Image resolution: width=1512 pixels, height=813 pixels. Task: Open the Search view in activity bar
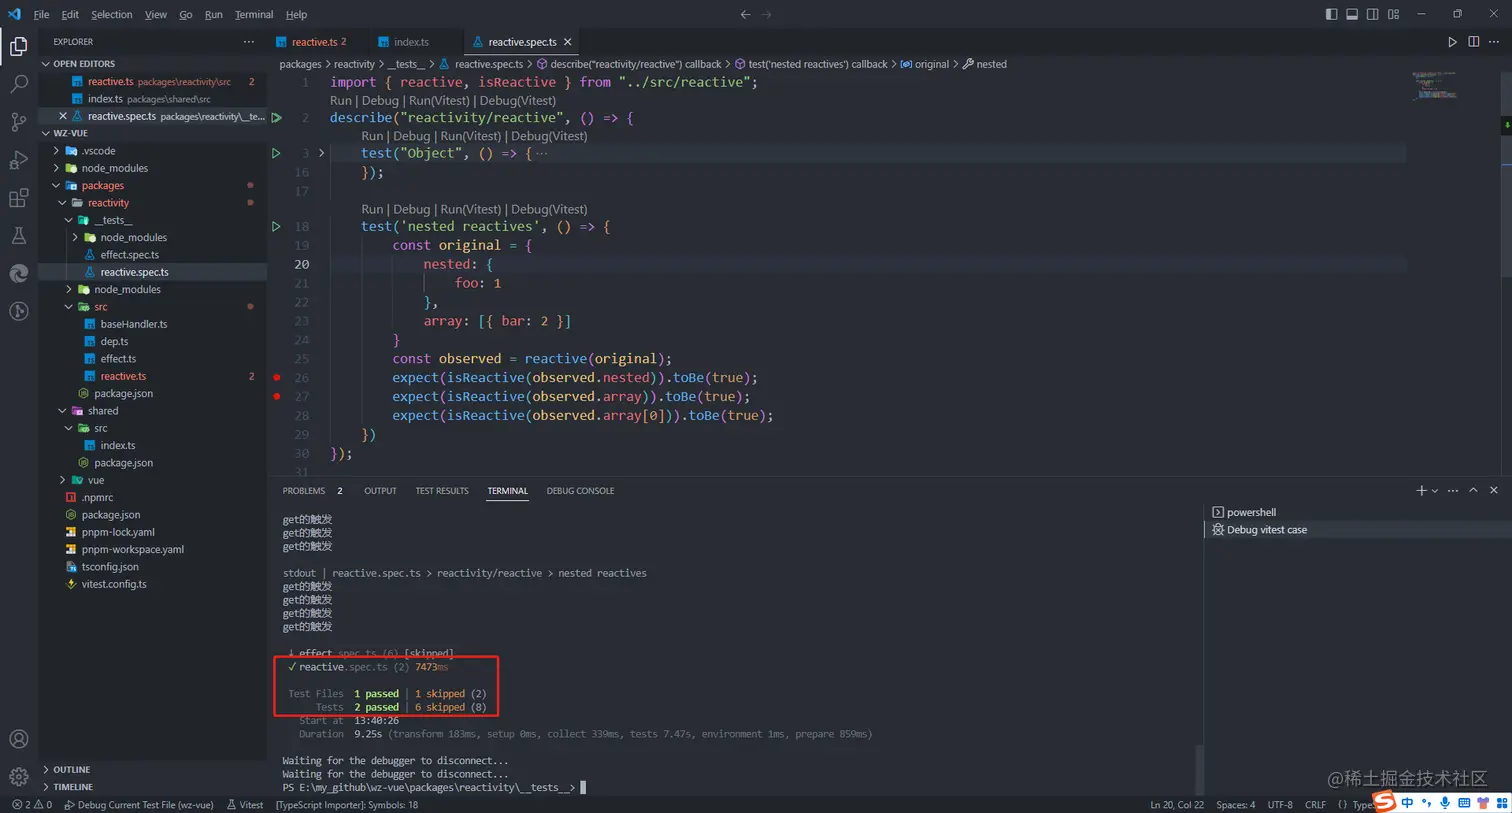pyautogui.click(x=18, y=84)
